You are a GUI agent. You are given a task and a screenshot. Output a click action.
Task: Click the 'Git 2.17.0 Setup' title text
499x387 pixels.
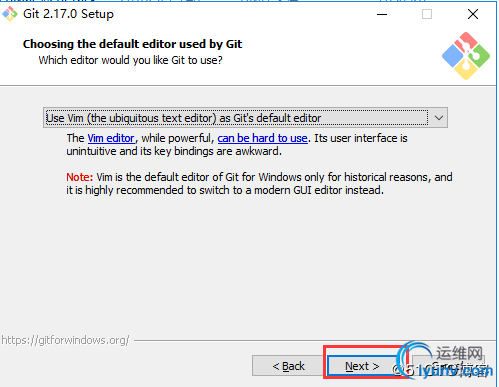68,14
